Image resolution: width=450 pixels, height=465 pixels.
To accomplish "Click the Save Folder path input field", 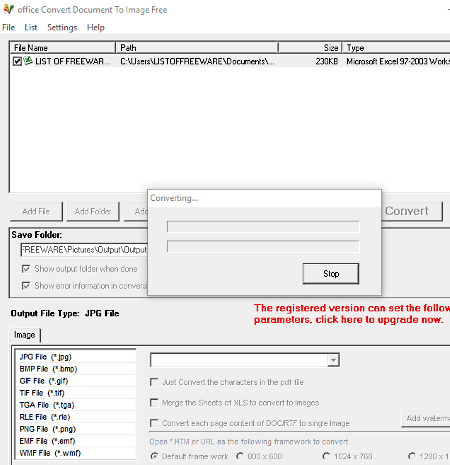I will (84, 250).
